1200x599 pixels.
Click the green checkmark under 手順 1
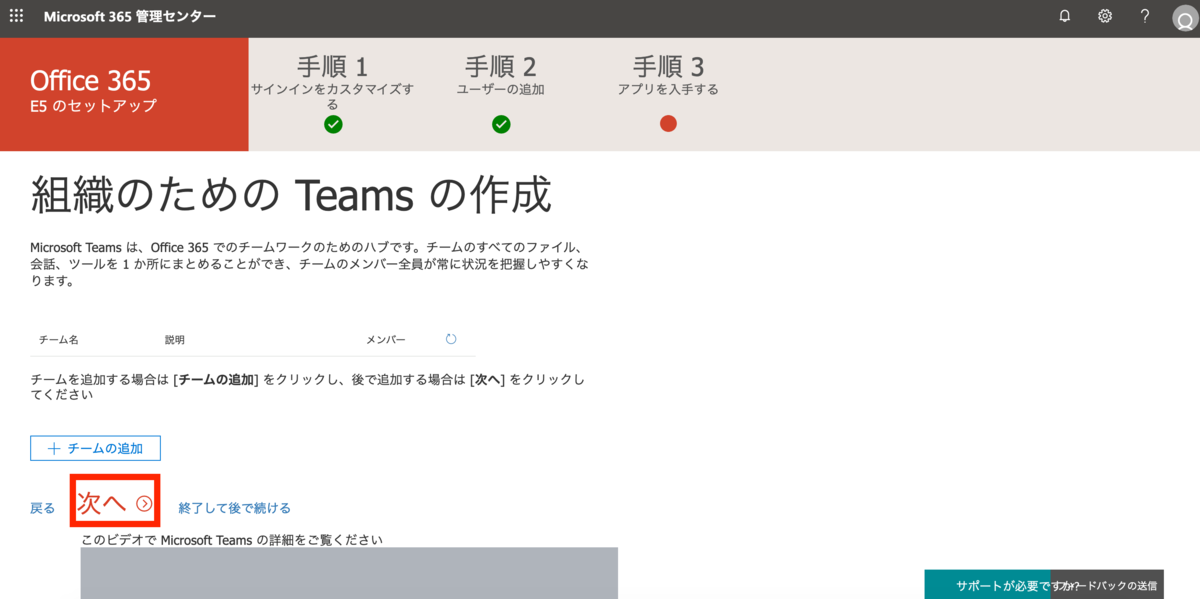(334, 124)
